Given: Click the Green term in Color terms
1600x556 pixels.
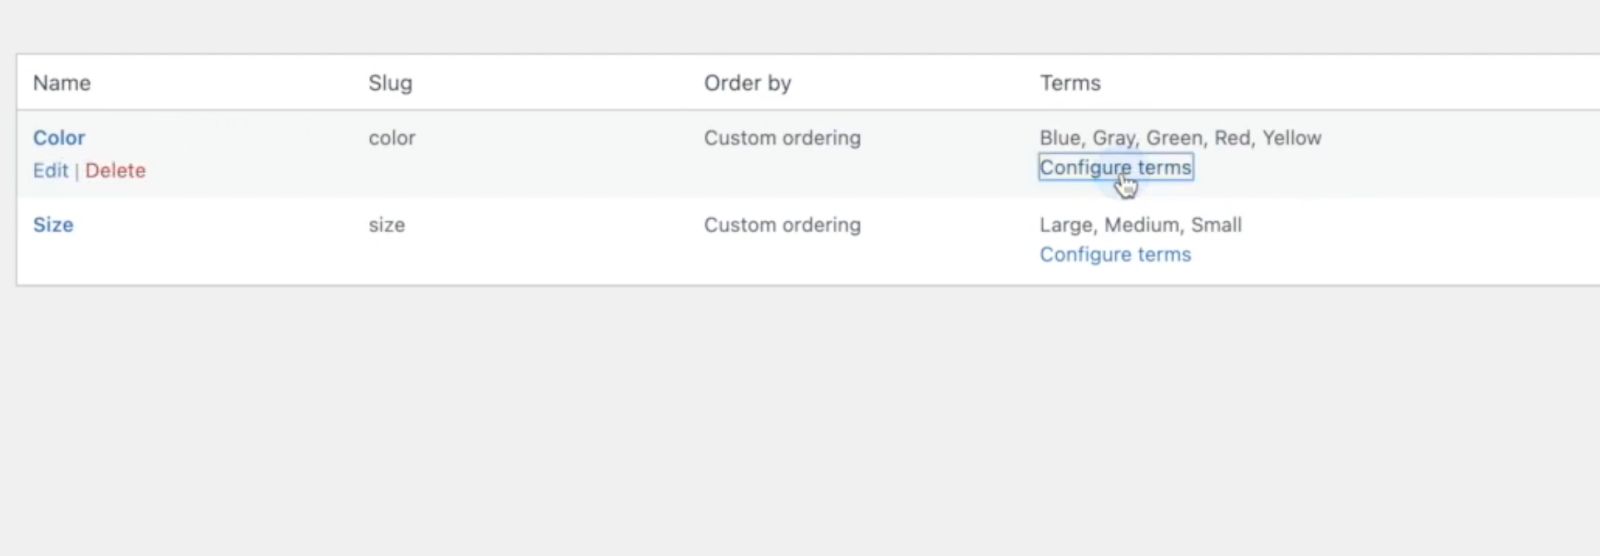Looking at the screenshot, I should point(1174,138).
